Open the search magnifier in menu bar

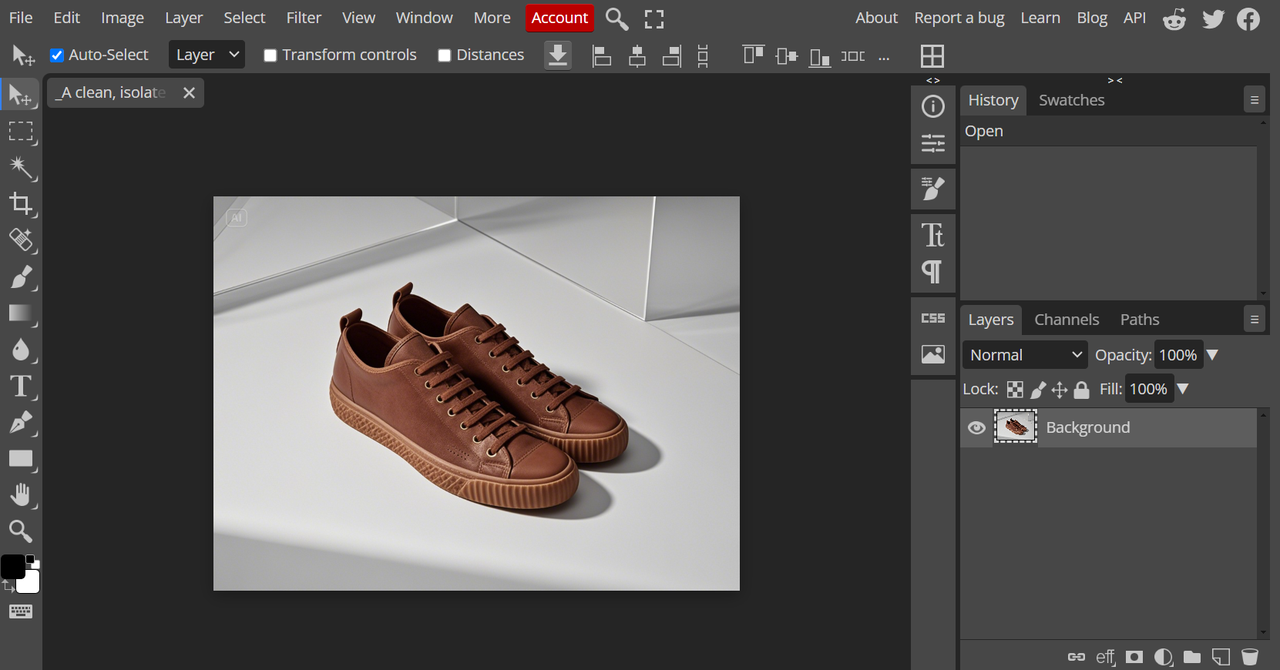(617, 18)
